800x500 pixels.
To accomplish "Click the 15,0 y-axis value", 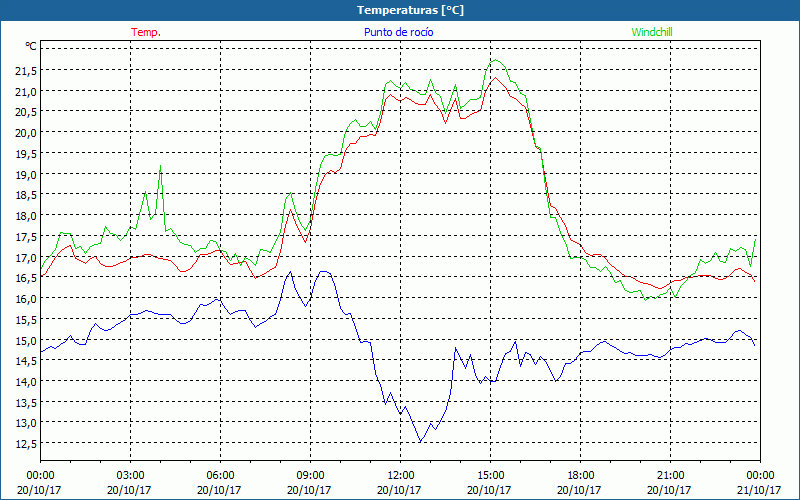I will click(x=26, y=340).
